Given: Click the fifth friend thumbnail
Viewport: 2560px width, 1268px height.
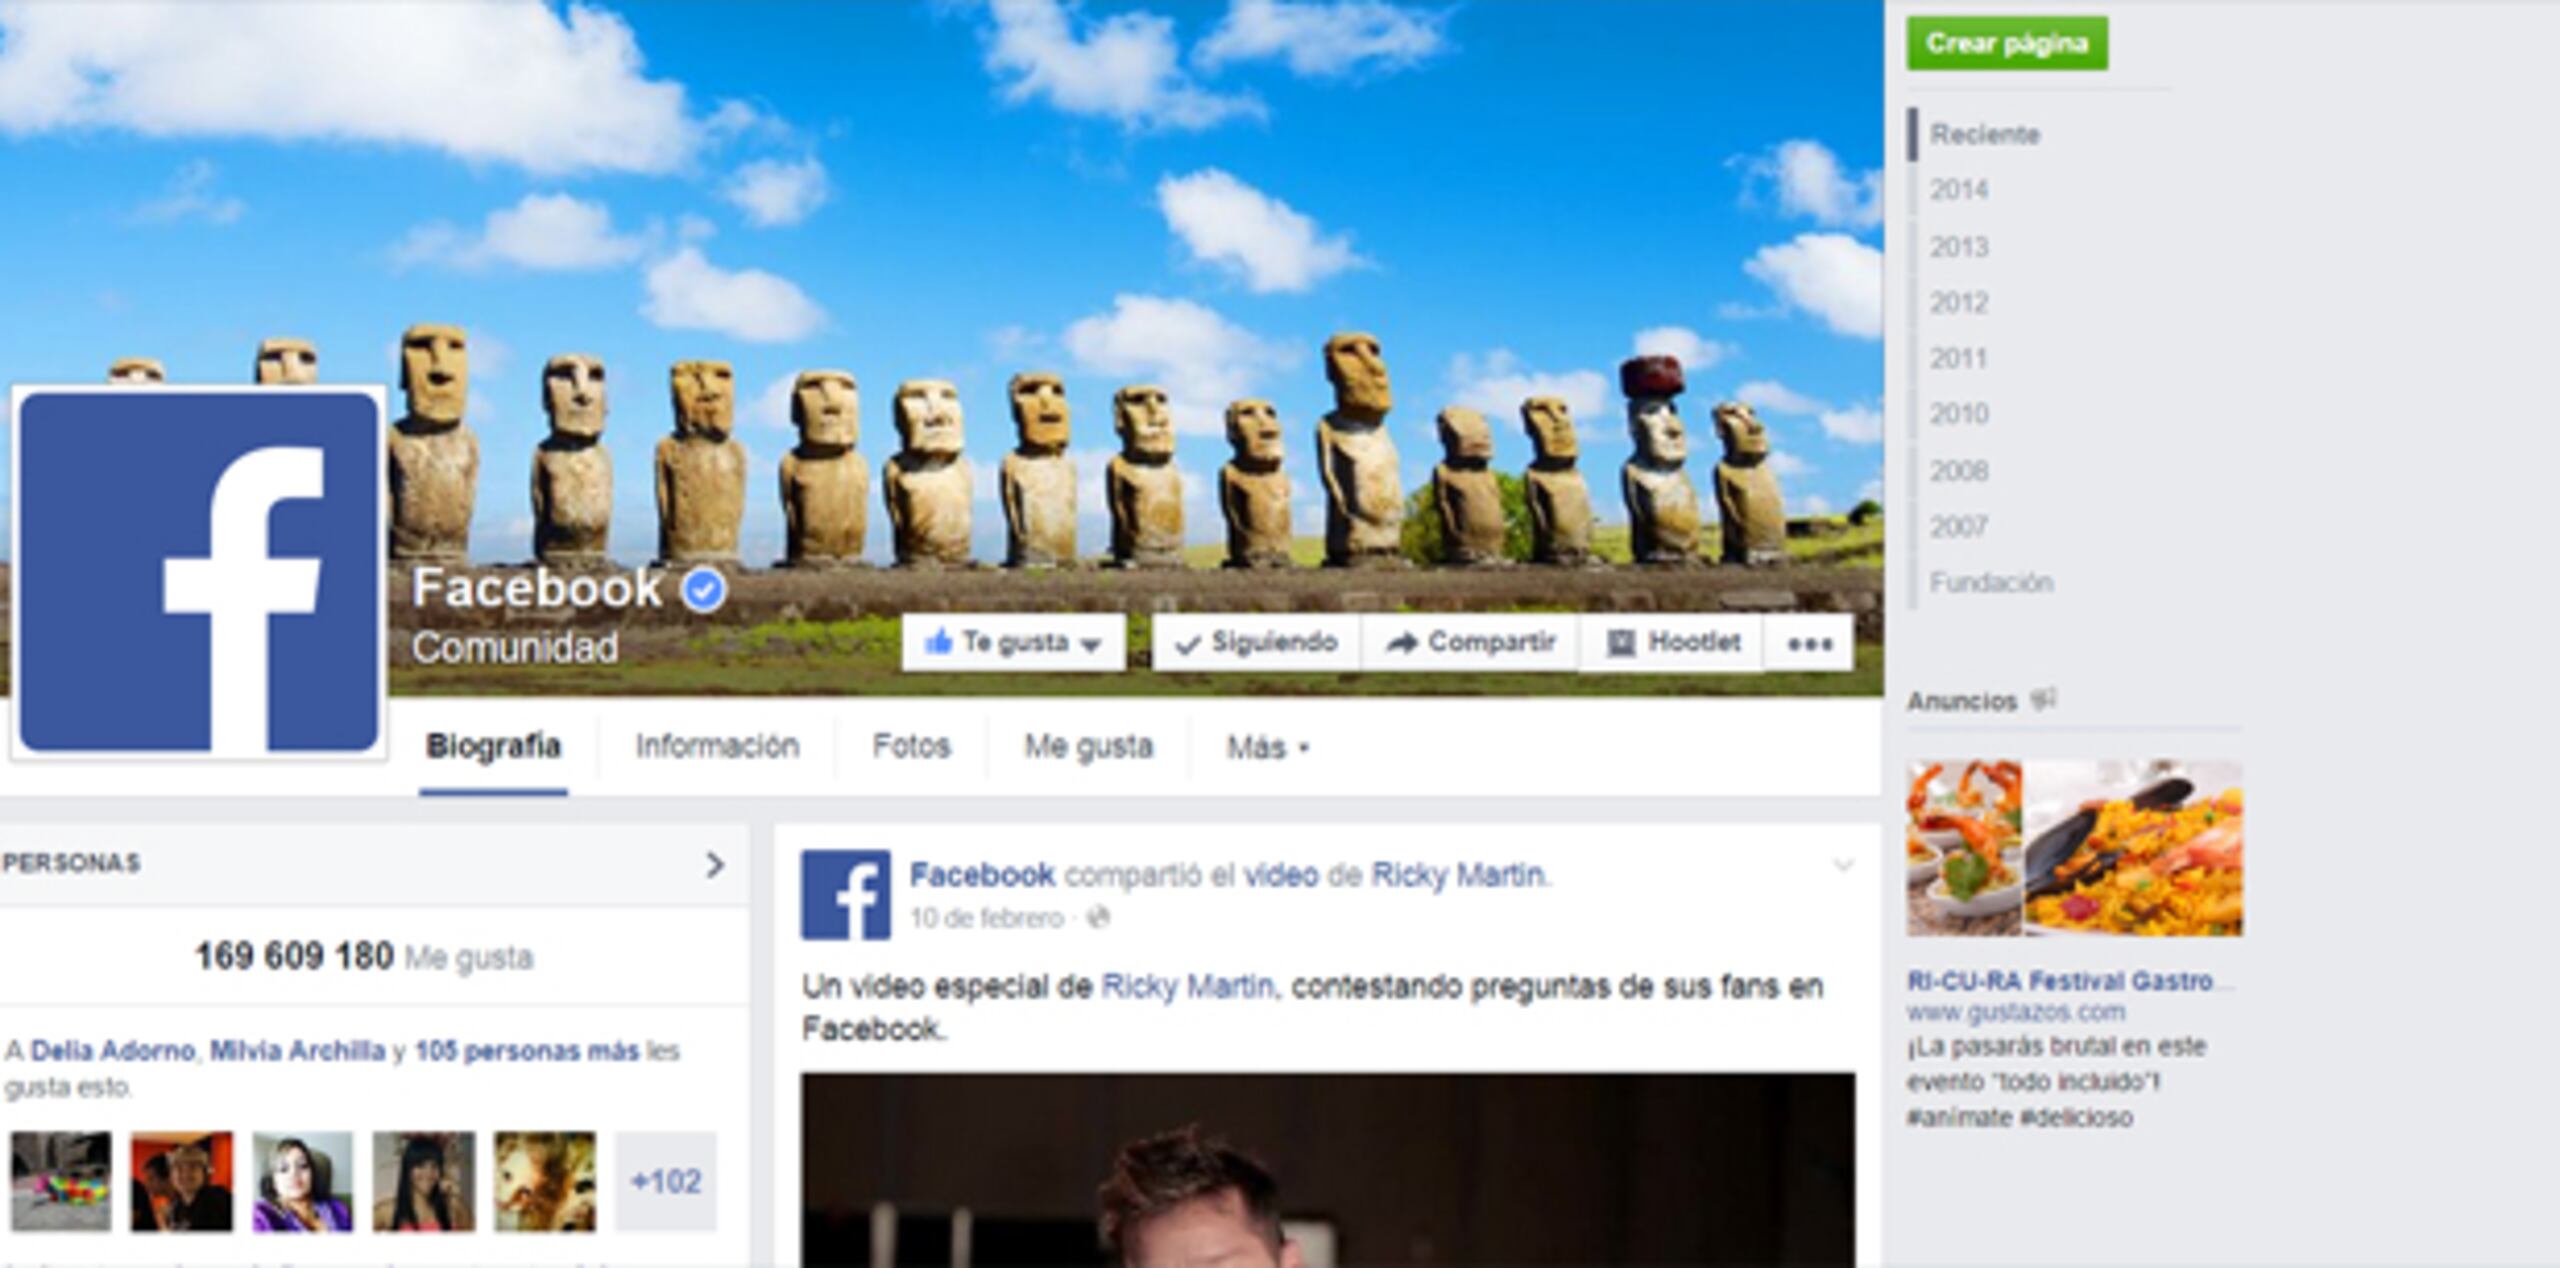Looking at the screenshot, I should pos(545,1181).
